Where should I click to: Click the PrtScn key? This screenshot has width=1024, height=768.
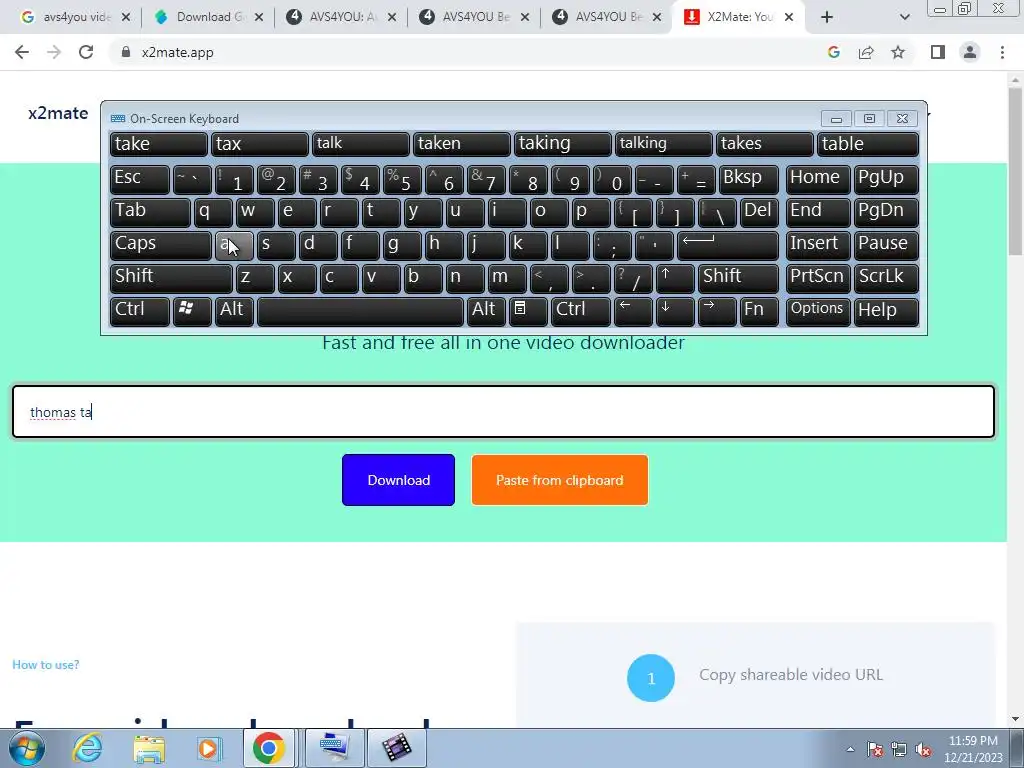(818, 278)
